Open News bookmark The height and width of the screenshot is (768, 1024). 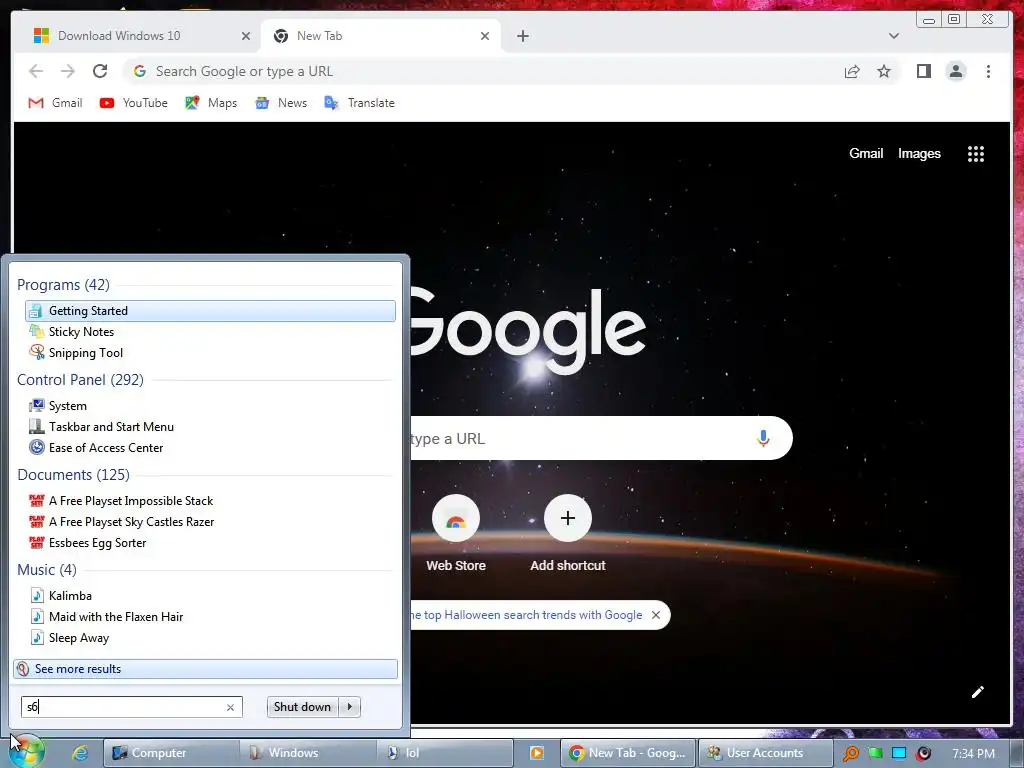281,103
